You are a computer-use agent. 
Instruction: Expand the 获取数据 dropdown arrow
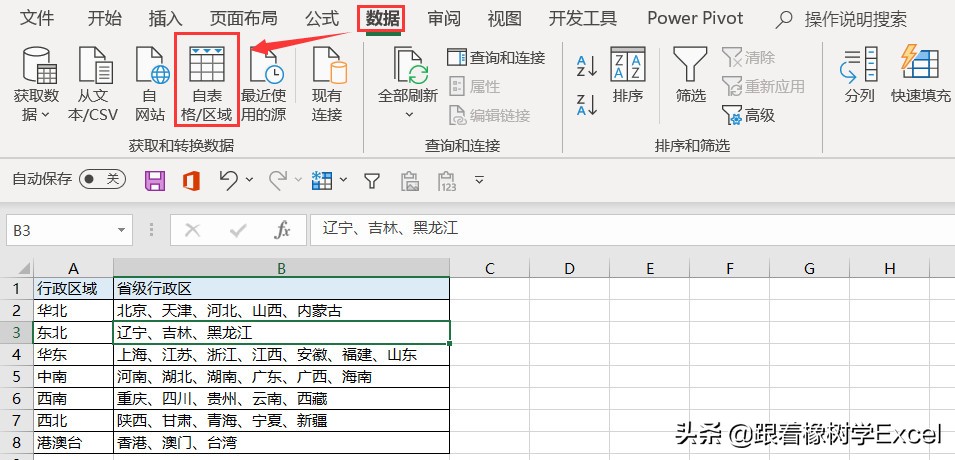46,115
